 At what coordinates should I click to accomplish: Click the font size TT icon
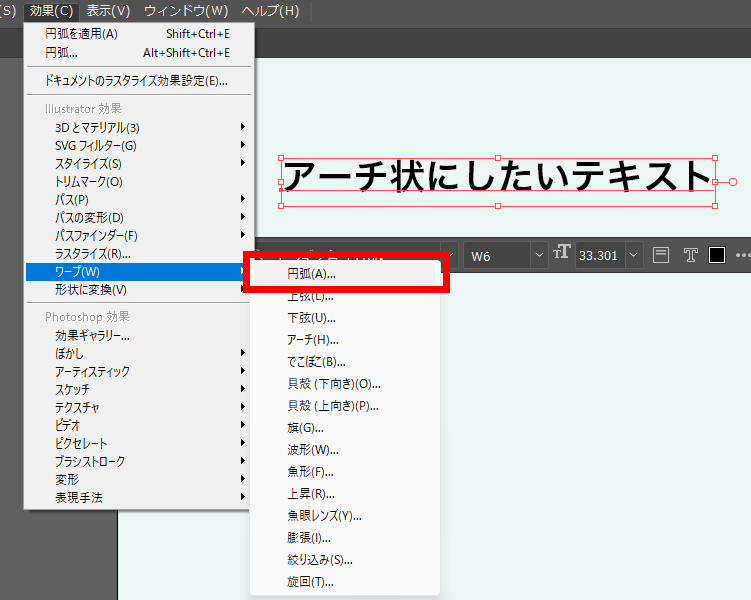pos(562,252)
